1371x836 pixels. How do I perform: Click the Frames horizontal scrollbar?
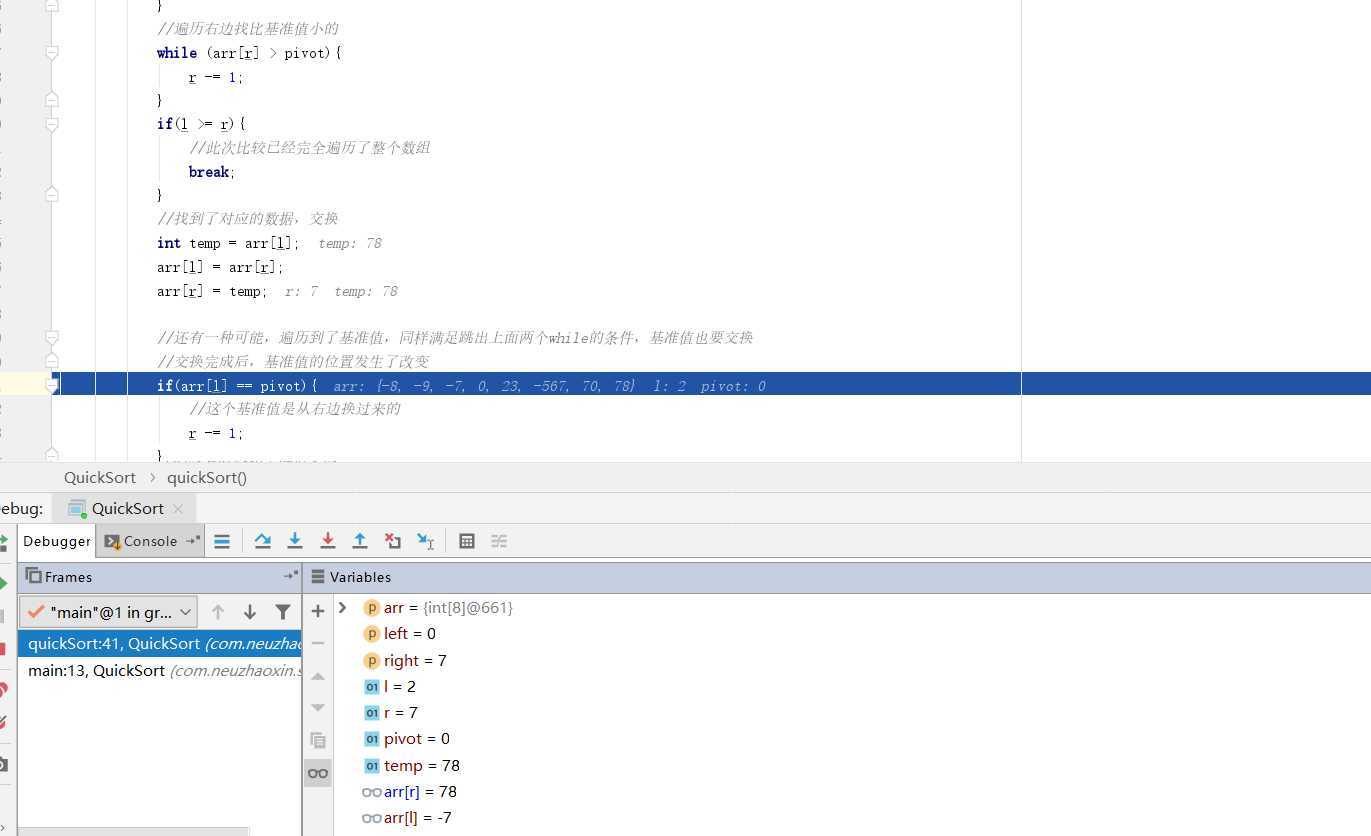click(133, 831)
